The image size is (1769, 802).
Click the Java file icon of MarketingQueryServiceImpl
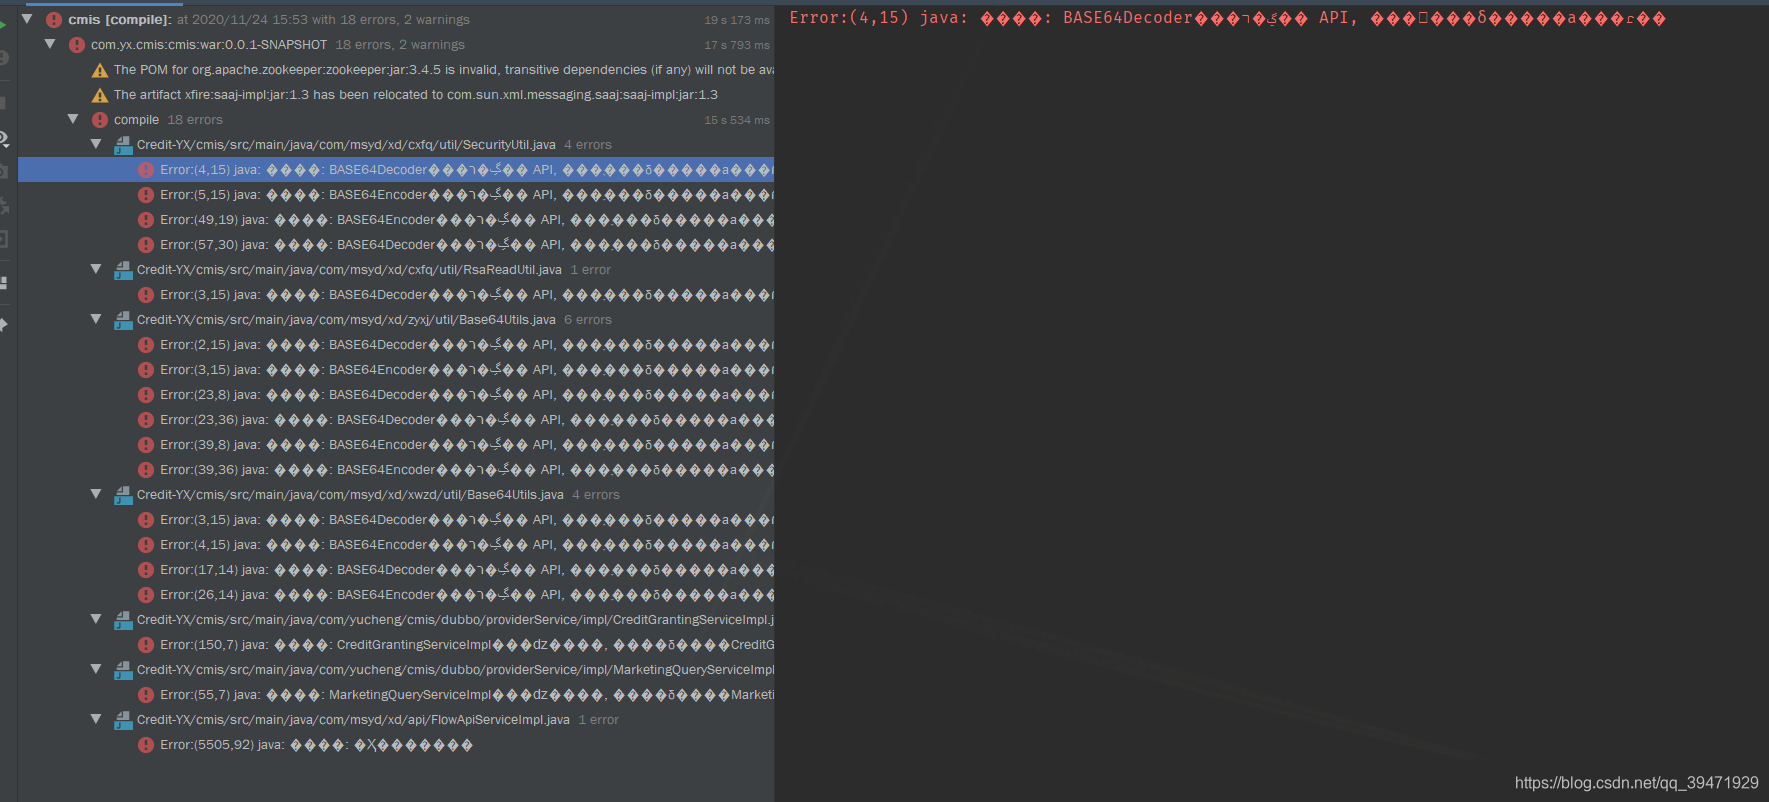click(x=123, y=670)
